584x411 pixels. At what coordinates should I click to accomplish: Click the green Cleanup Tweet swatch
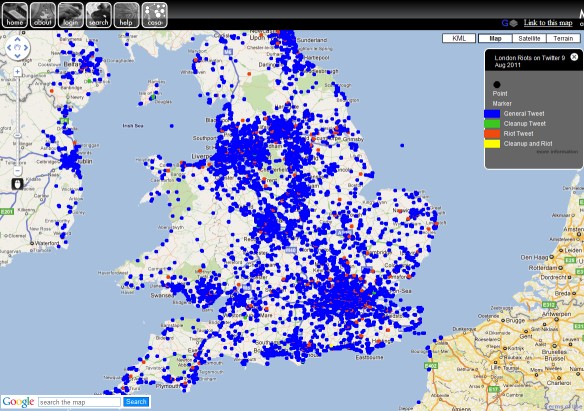(492, 124)
